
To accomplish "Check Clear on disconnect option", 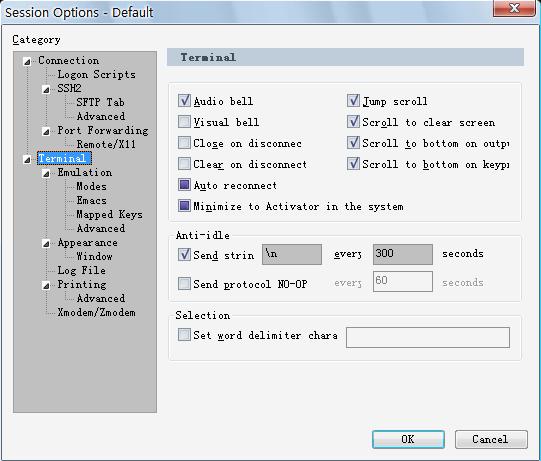I will (184, 164).
